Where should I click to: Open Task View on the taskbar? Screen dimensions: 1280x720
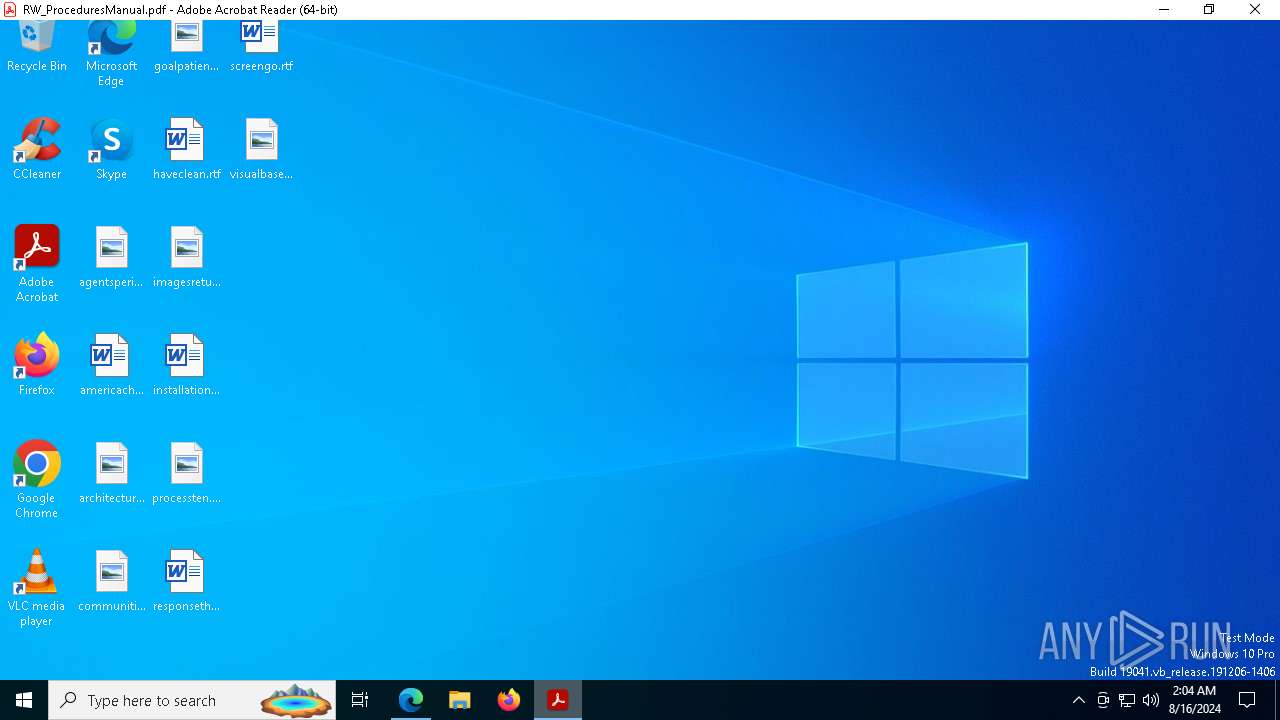[360, 700]
